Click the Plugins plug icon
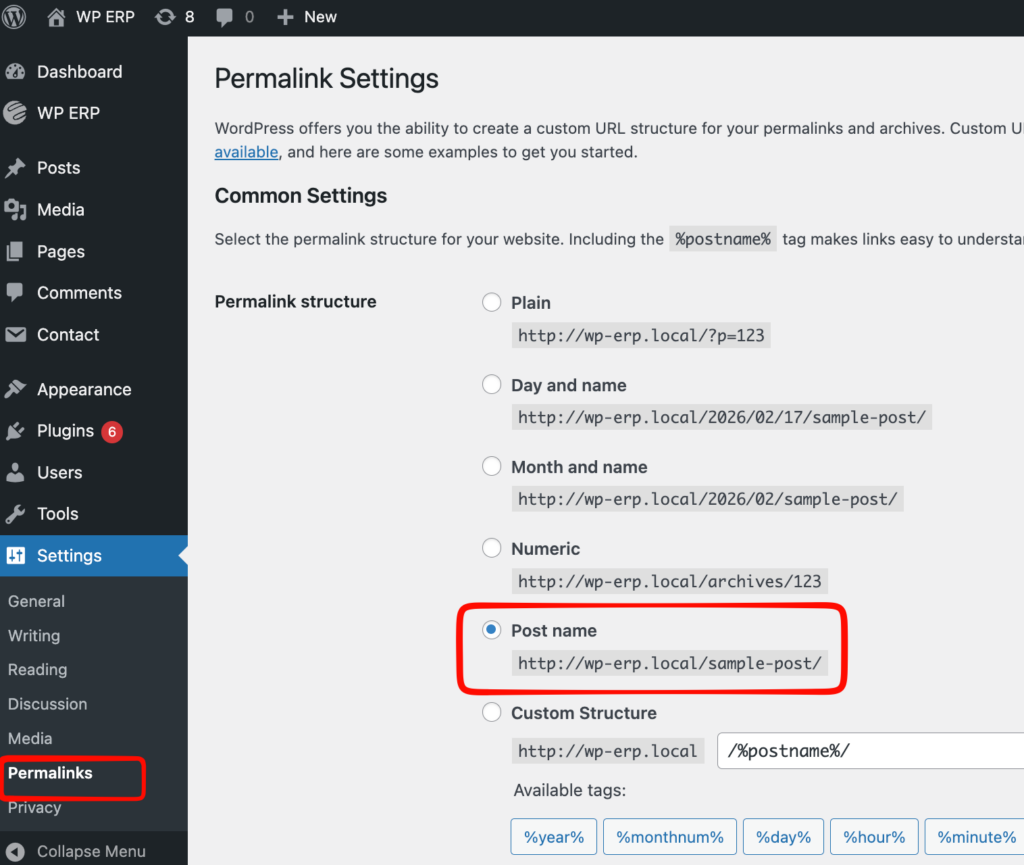Viewport: 1024px width, 865px height. (x=15, y=431)
